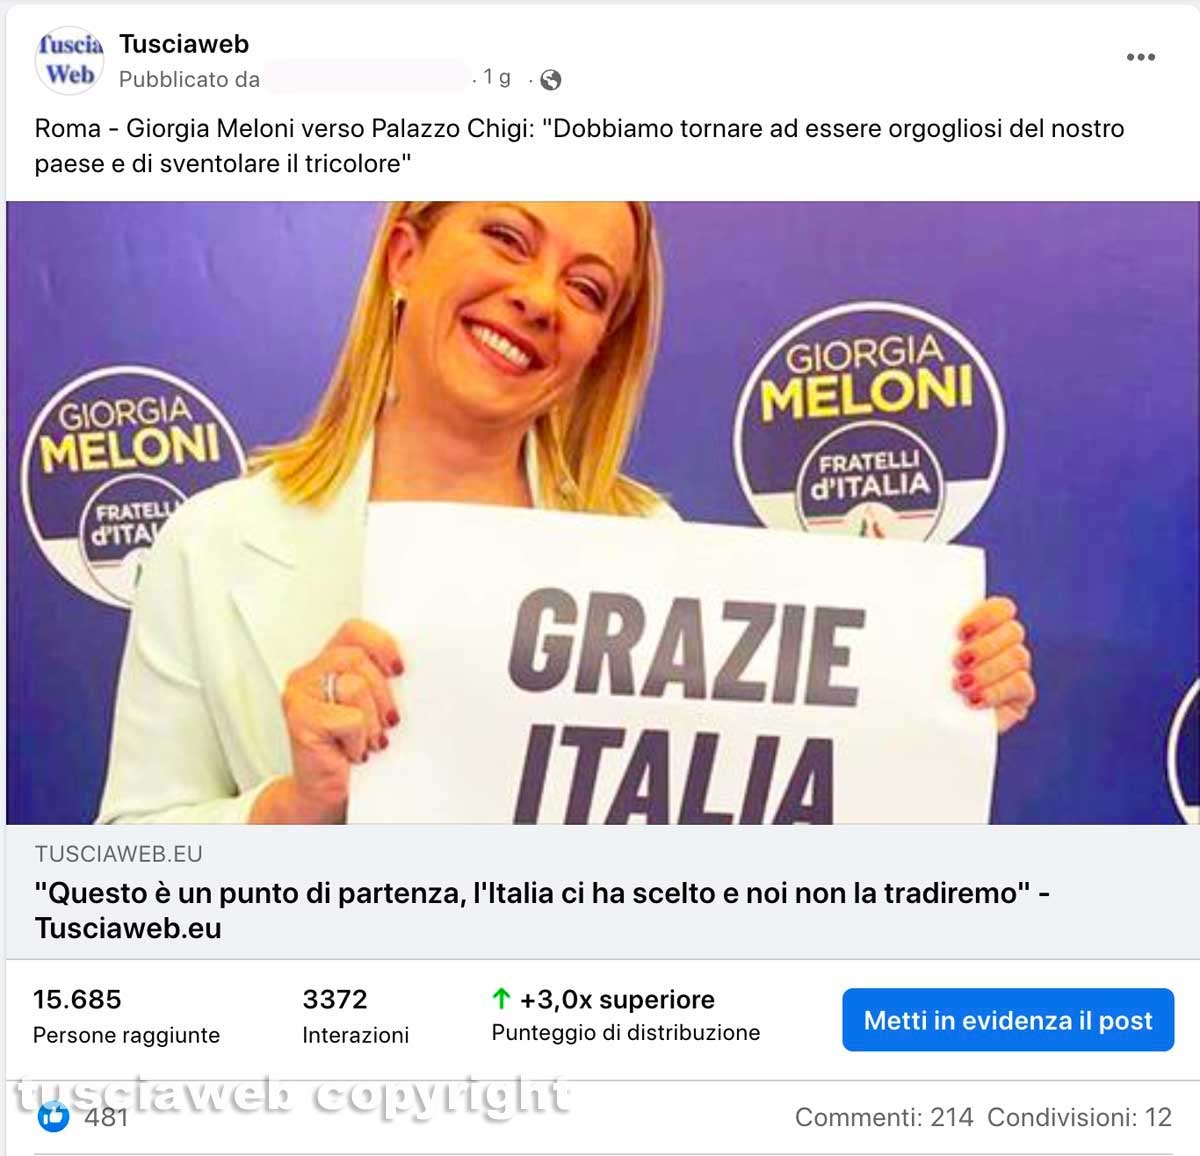Click the globe public audience icon
This screenshot has height=1156, width=1200.
(551, 79)
